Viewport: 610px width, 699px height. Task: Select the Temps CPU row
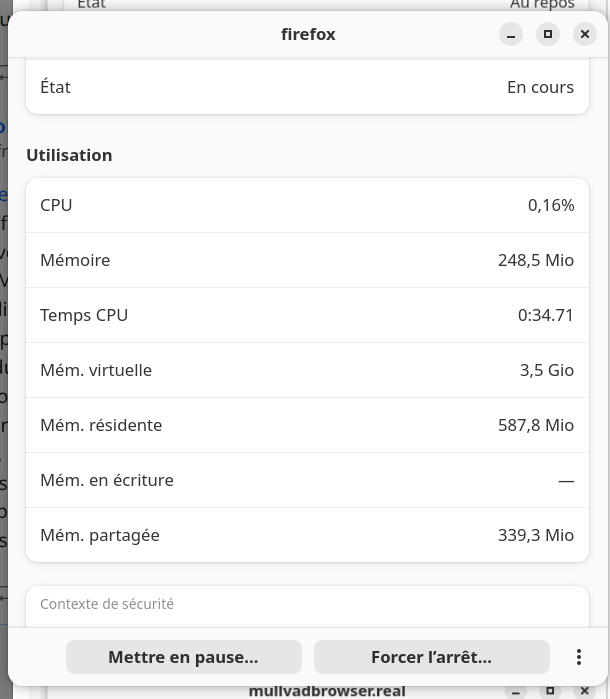click(x=307, y=315)
